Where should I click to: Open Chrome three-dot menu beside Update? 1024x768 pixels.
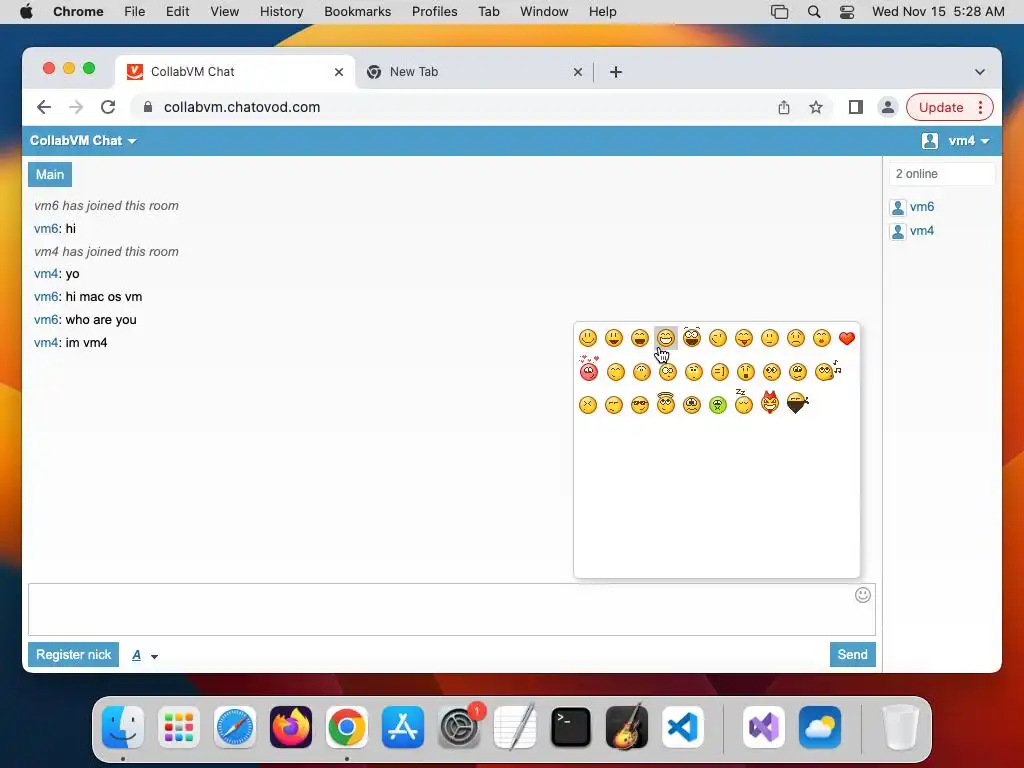pyautogui.click(x=980, y=107)
